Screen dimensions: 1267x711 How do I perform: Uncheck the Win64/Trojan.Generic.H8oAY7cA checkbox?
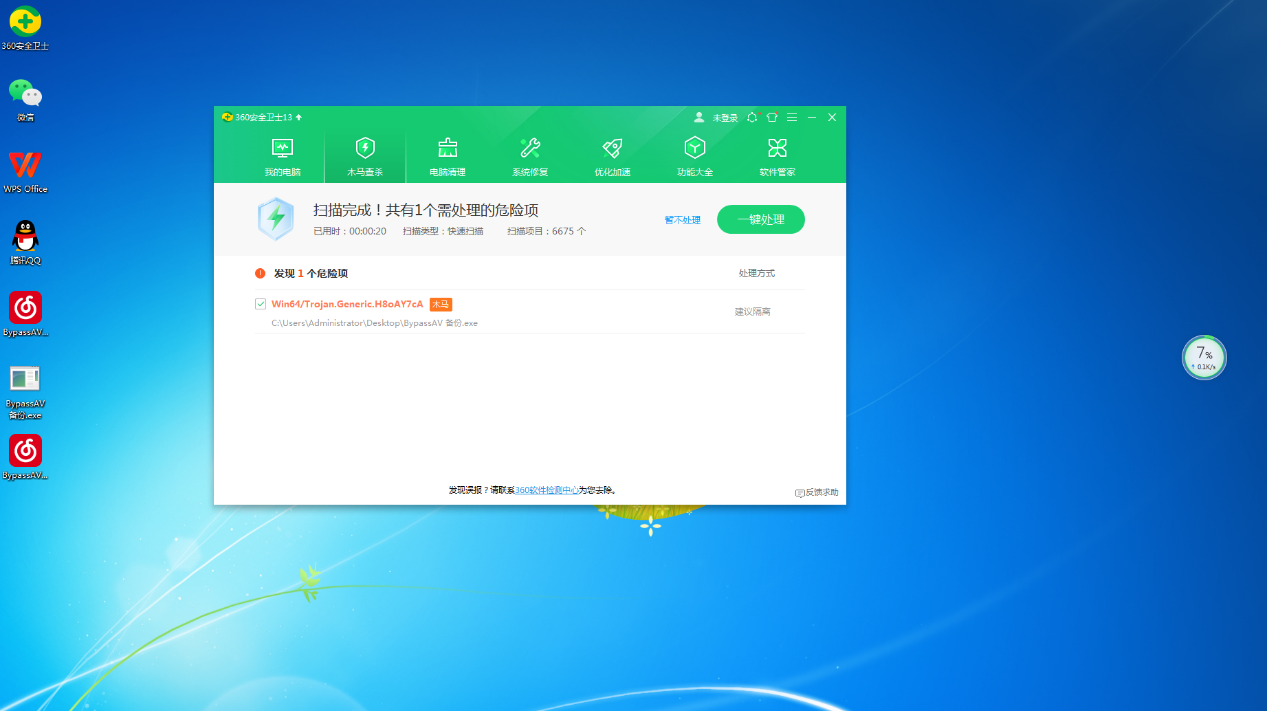[261, 304]
